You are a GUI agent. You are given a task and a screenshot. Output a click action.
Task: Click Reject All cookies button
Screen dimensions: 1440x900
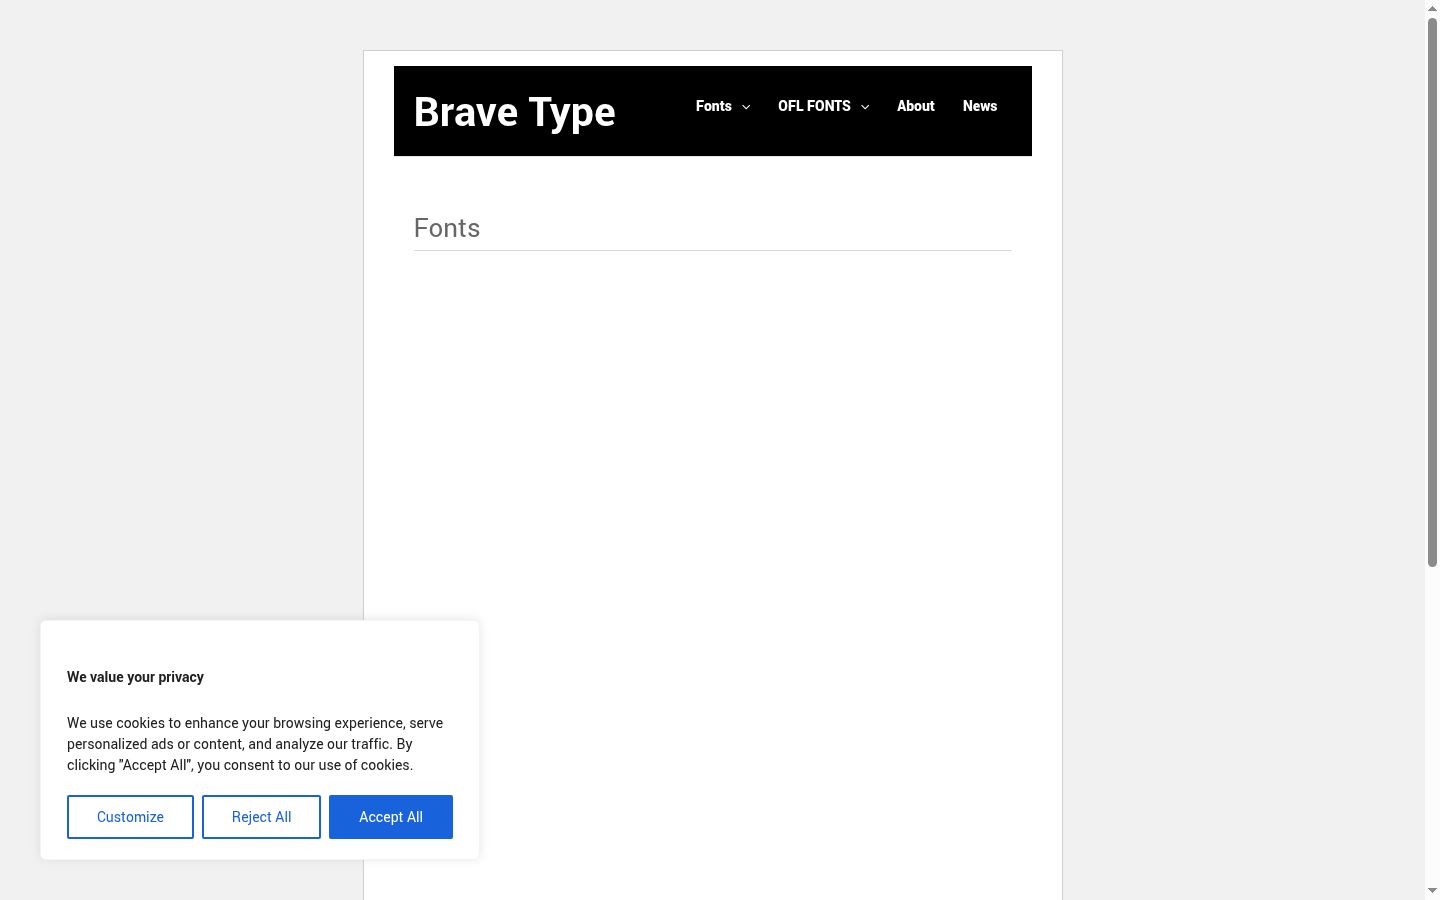[x=261, y=817]
